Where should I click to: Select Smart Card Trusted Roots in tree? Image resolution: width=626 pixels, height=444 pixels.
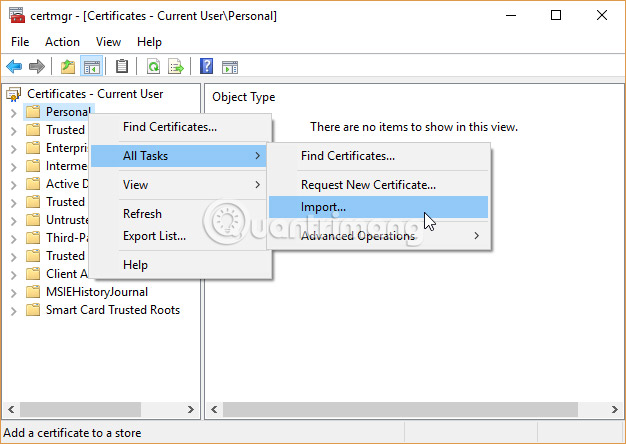[x=113, y=310]
